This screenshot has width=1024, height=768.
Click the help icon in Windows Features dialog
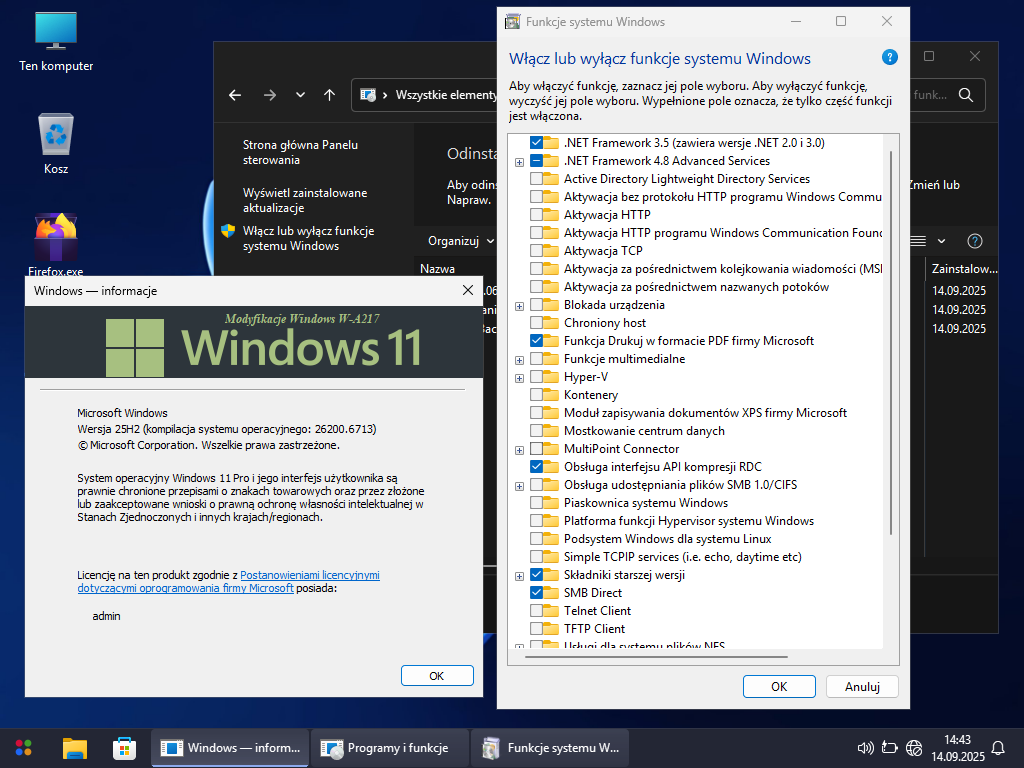[890, 58]
